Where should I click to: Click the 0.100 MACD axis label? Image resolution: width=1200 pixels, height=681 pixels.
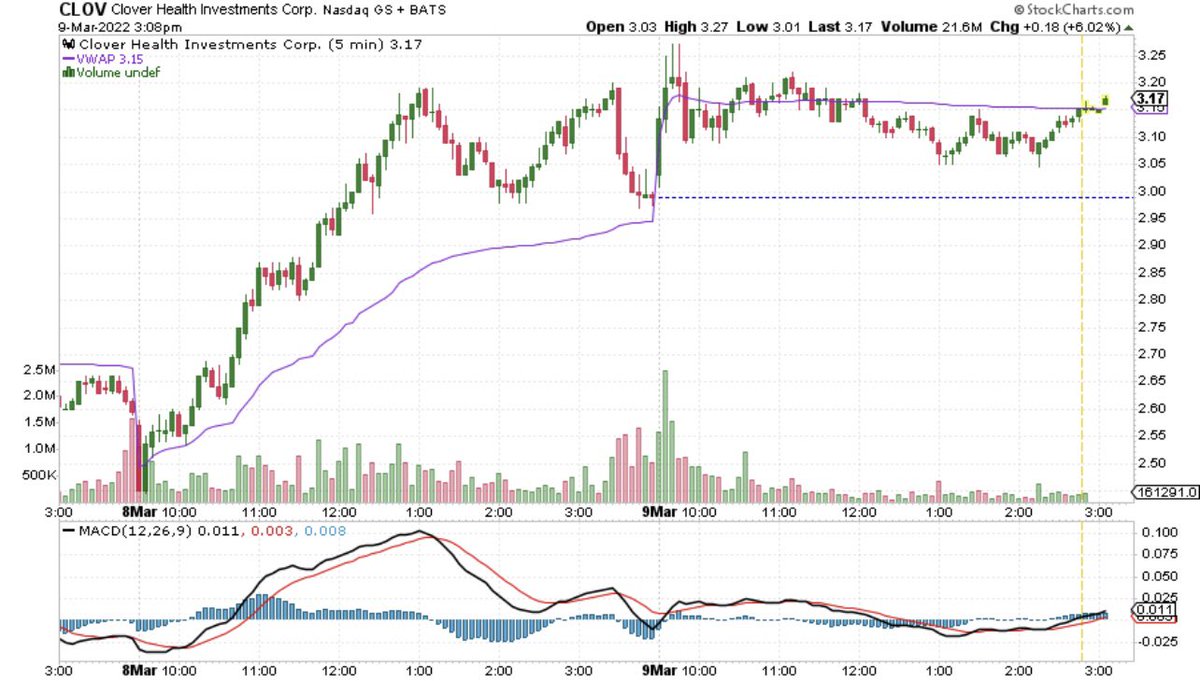(1158, 532)
